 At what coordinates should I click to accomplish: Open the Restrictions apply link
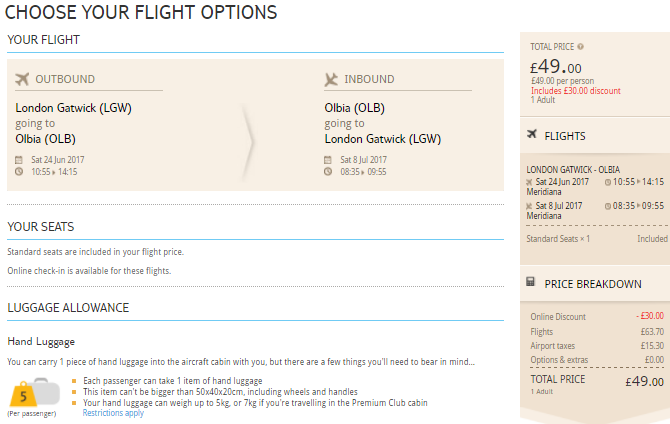pos(113,413)
